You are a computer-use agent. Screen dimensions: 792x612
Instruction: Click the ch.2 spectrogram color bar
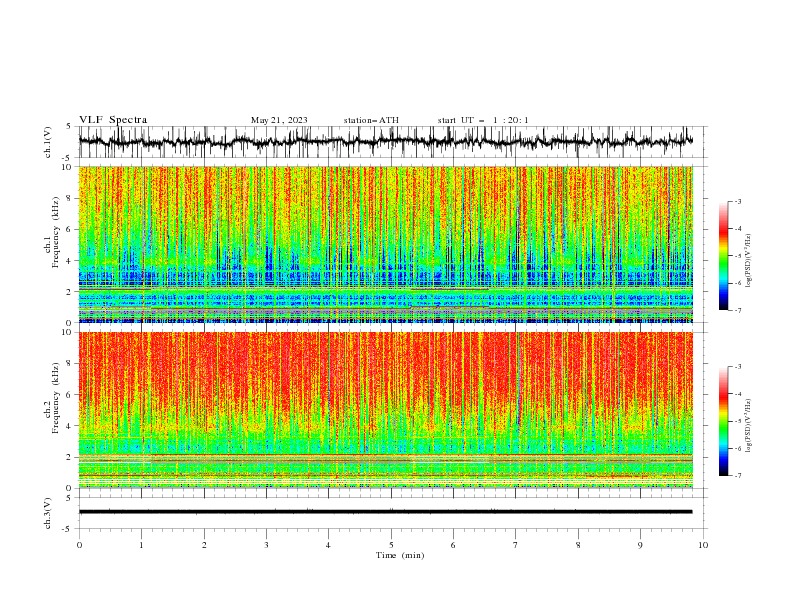724,421
